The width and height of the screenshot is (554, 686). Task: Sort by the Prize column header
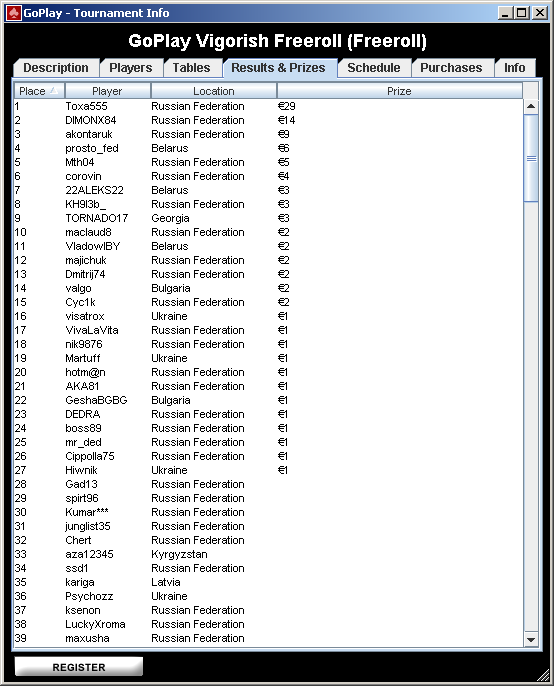coord(399,91)
